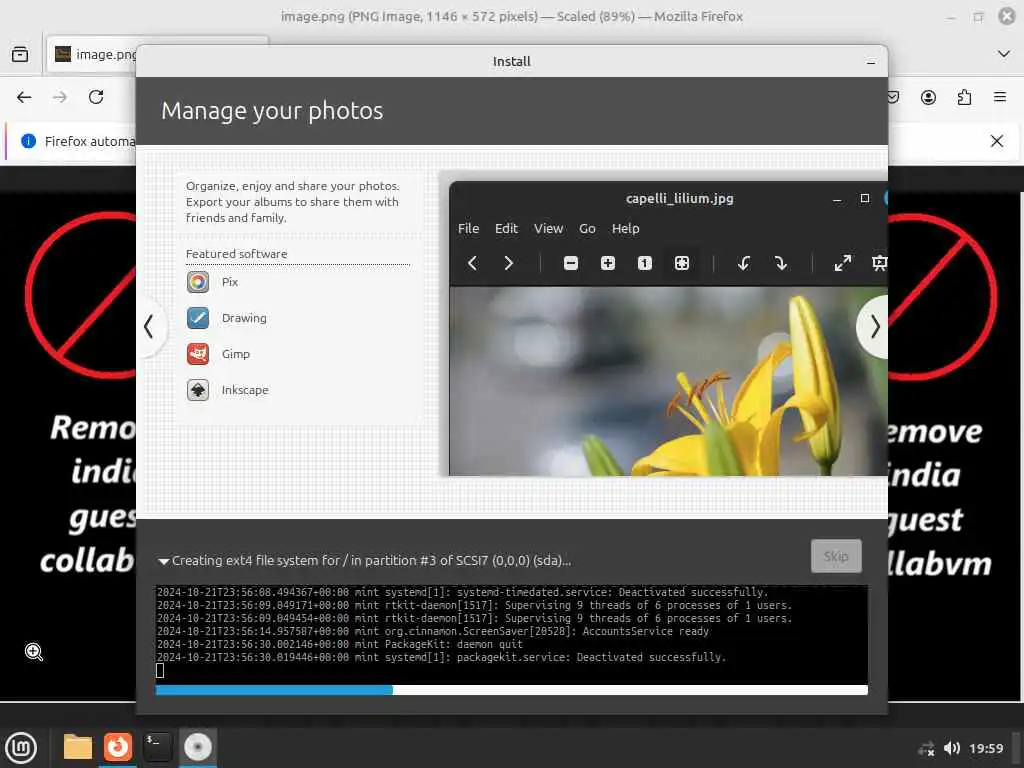Open View menu in image viewer
Image resolution: width=1024 pixels, height=768 pixels.
(x=548, y=229)
